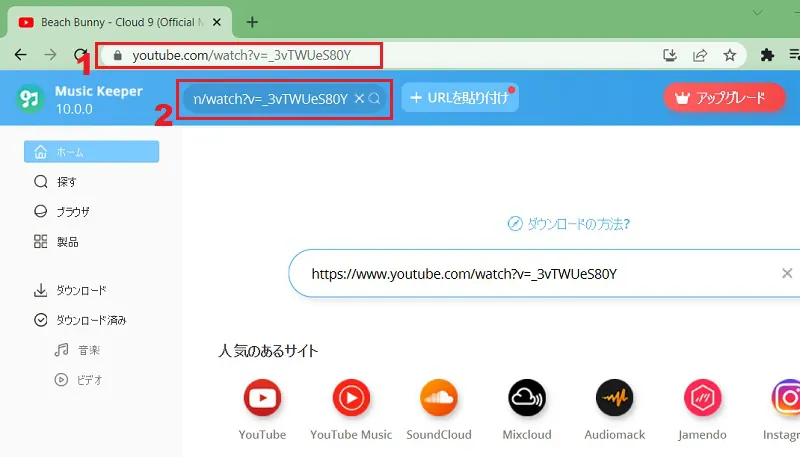This screenshot has width=800, height=457.
Task: Click the share icon in the address bar
Action: click(x=700, y=55)
